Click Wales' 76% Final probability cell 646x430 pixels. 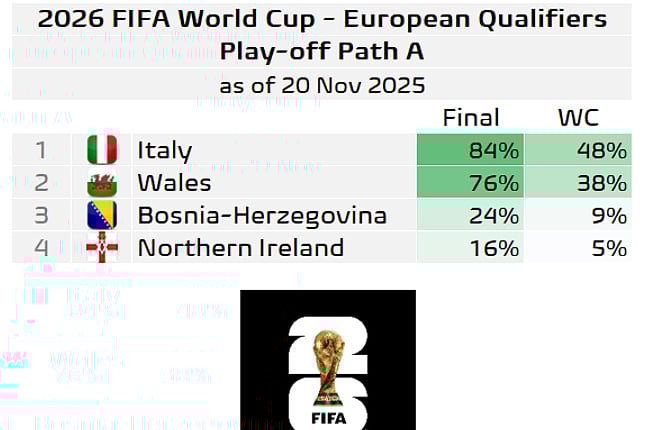470,183
